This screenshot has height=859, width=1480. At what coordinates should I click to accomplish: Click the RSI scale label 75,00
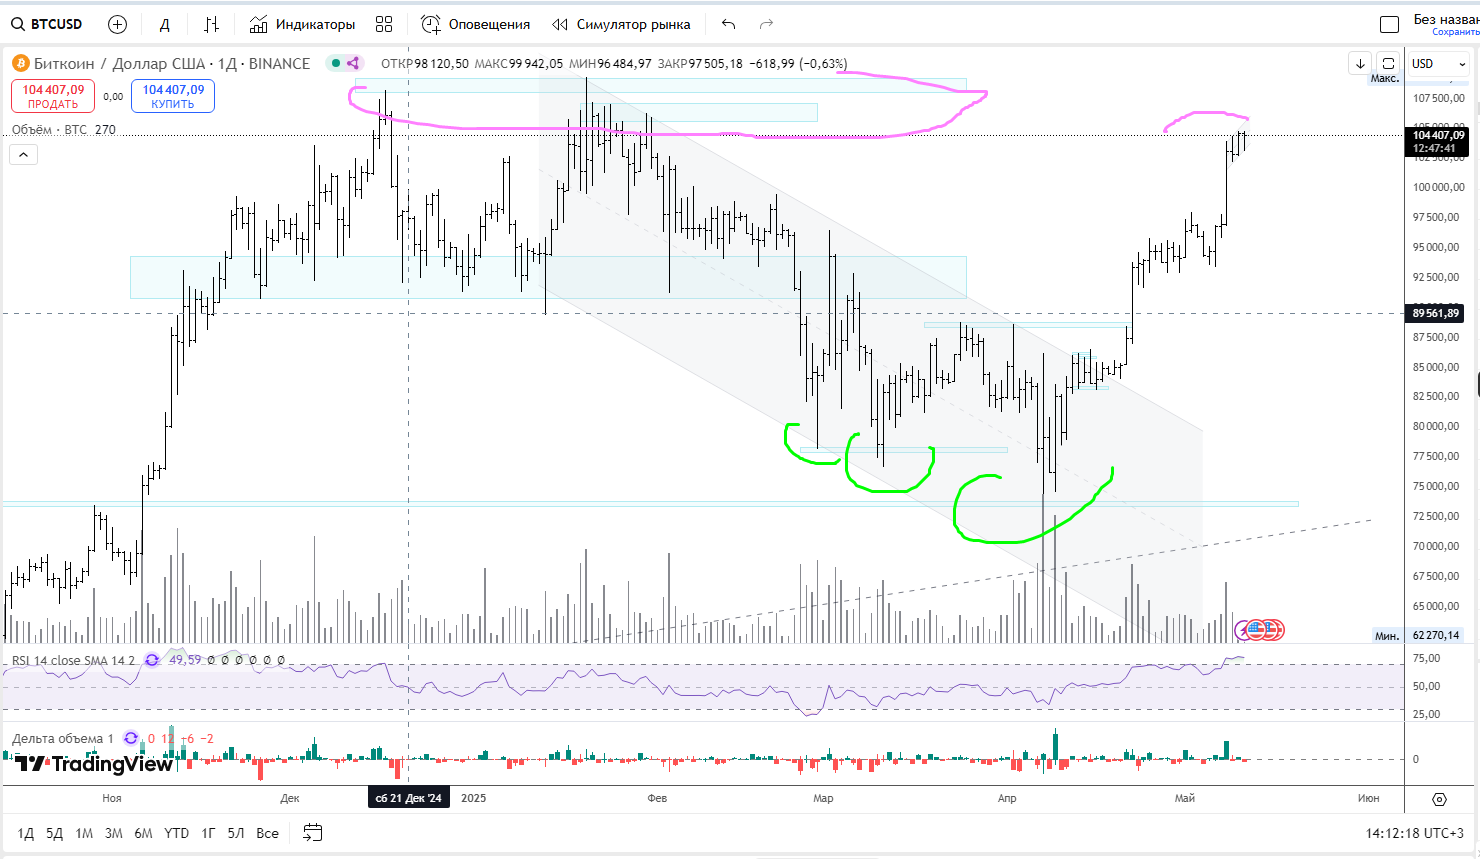point(1426,658)
